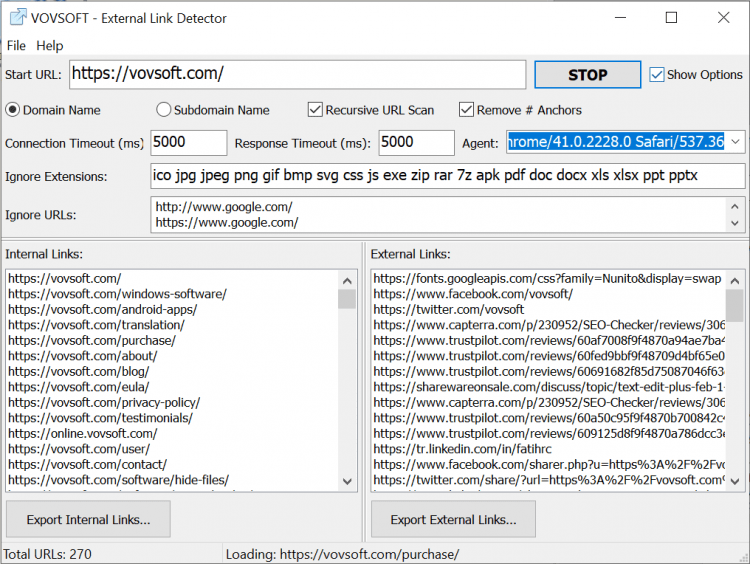Expand the Agent dropdown arrow
750x564 pixels.
(736, 142)
